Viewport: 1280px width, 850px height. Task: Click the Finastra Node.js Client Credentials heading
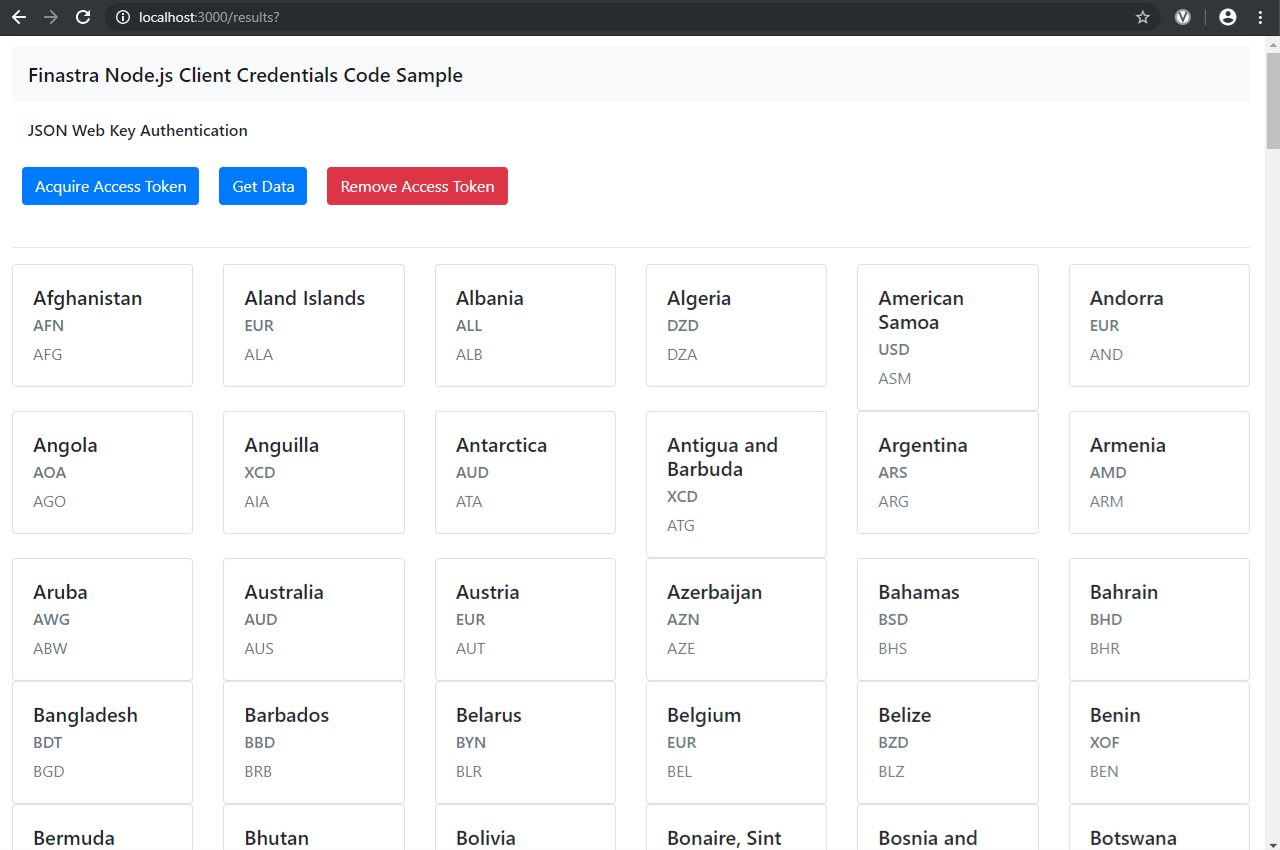(245, 75)
